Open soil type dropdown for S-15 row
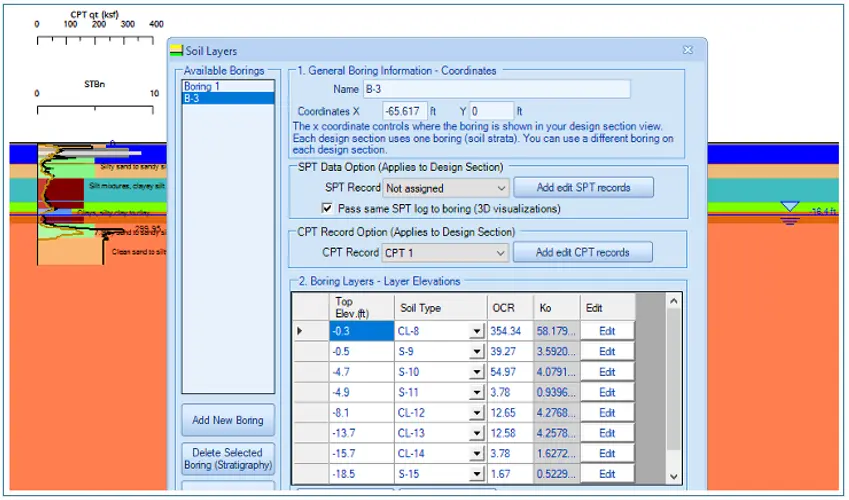Screen dimensions: 849x500 point(476,474)
